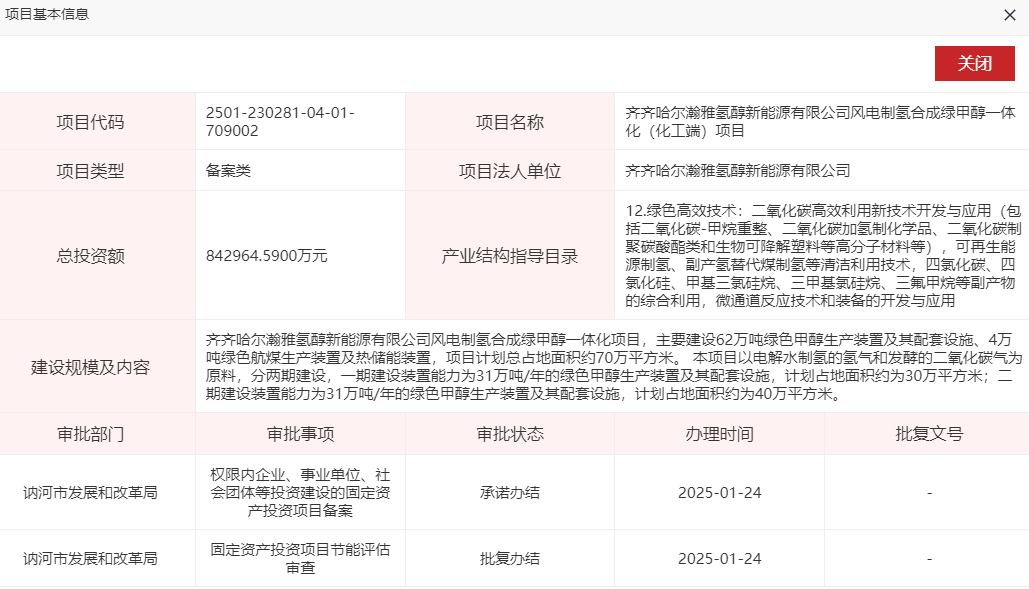Click the construction scale description paragraph
This screenshot has width=1029, height=589.
click(x=610, y=366)
